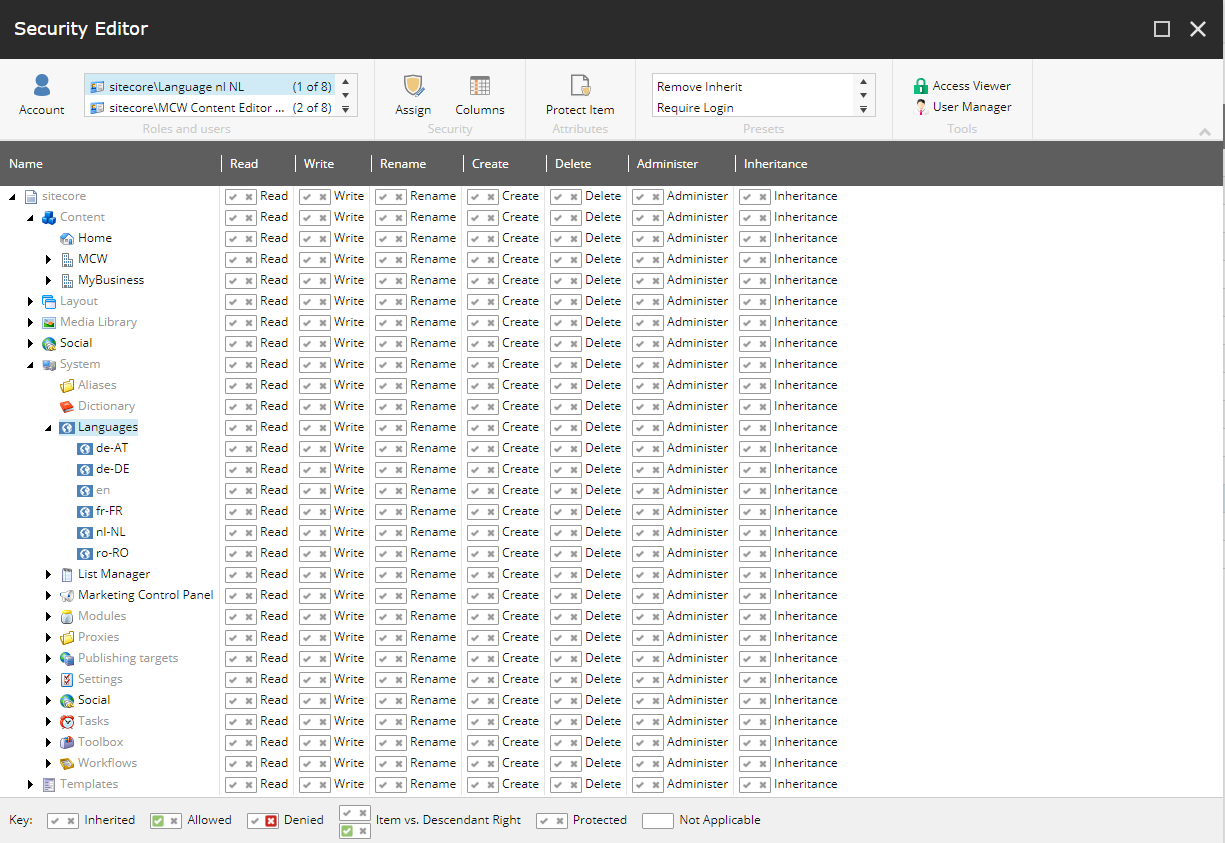Click the User Manager link
Image resolution: width=1225 pixels, height=843 pixels.
(x=972, y=107)
